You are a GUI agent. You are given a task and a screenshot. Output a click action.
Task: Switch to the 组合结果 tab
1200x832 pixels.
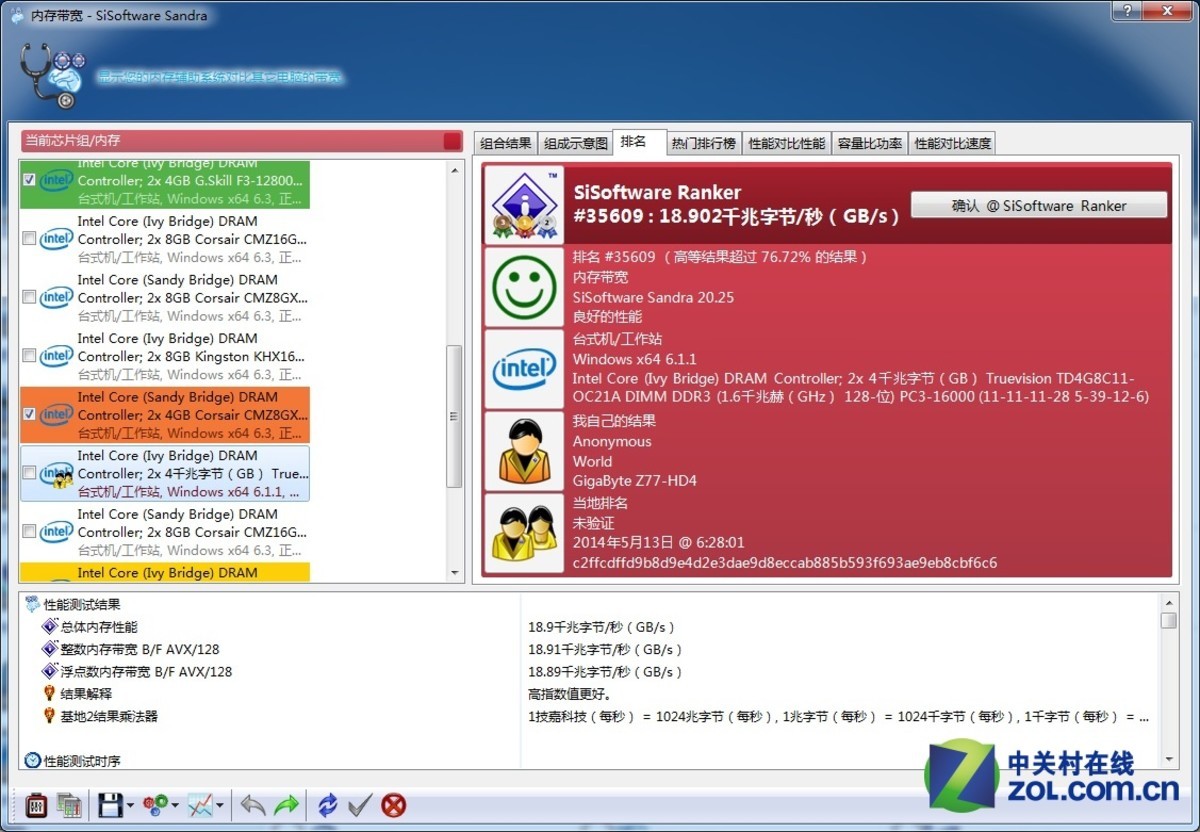(x=505, y=143)
